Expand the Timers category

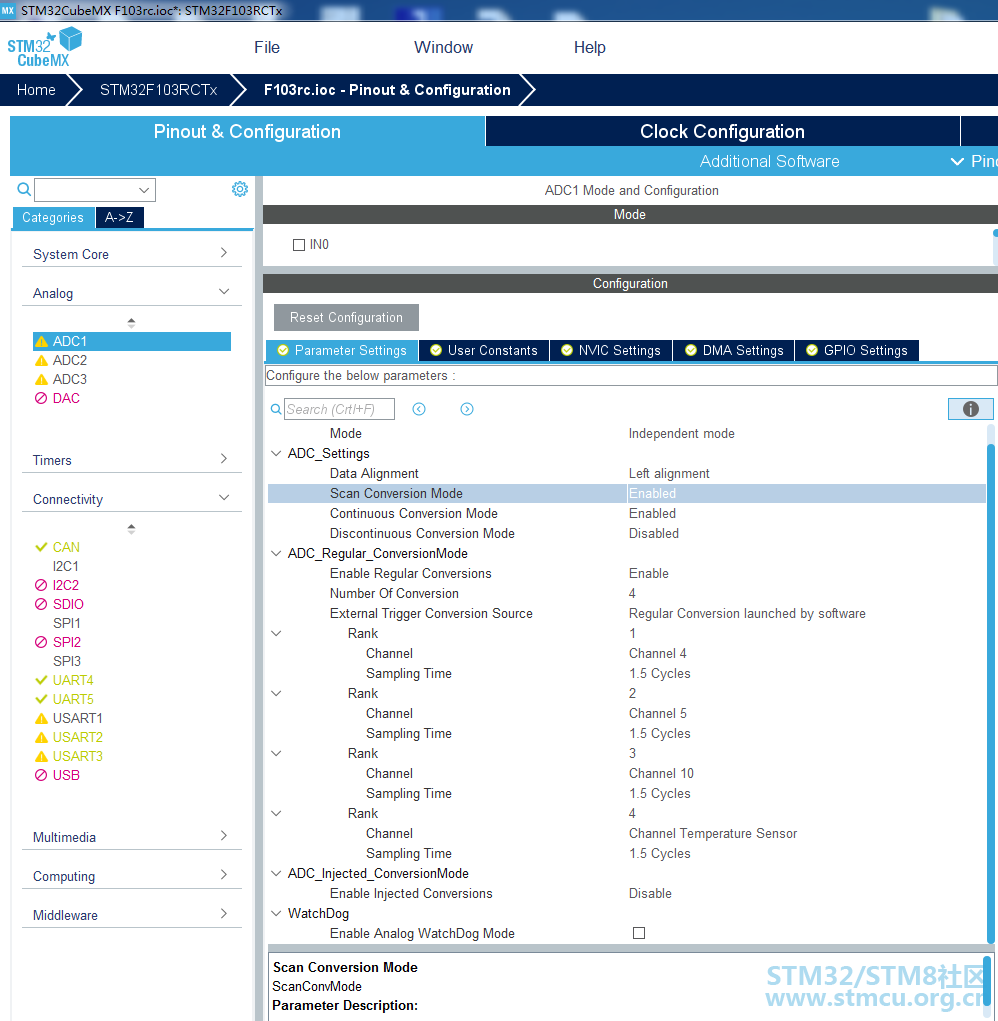224,458
